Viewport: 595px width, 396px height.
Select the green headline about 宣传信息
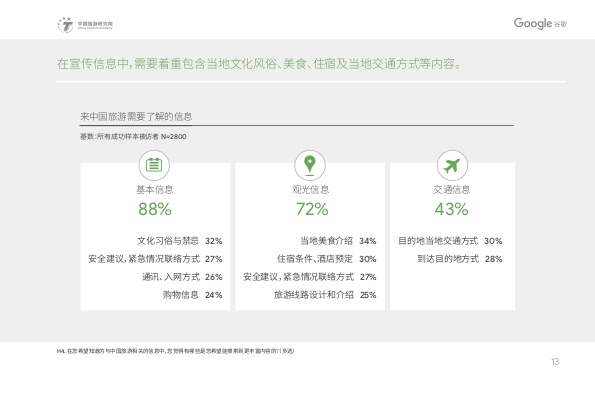259,64
